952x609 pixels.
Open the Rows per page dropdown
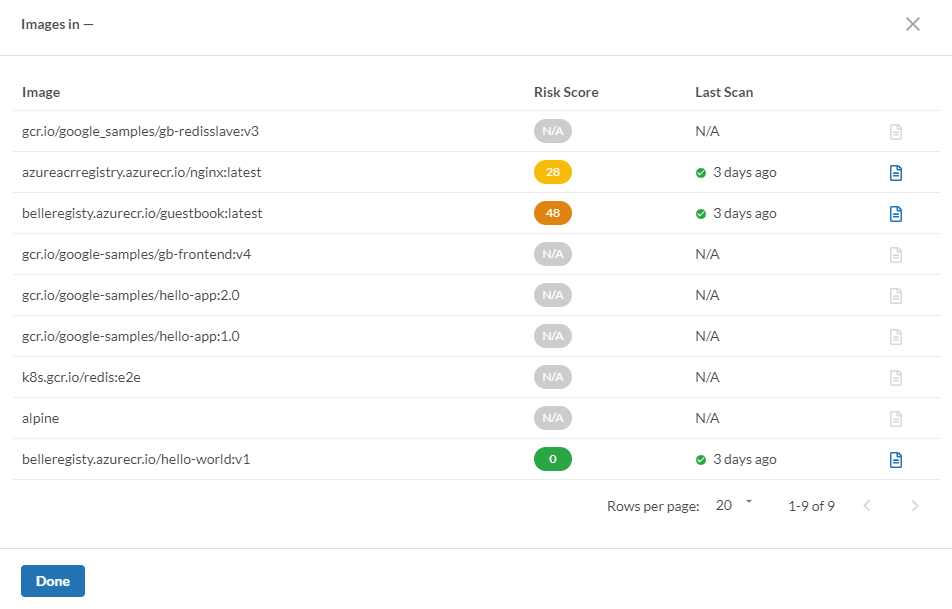pyautogui.click(x=733, y=506)
